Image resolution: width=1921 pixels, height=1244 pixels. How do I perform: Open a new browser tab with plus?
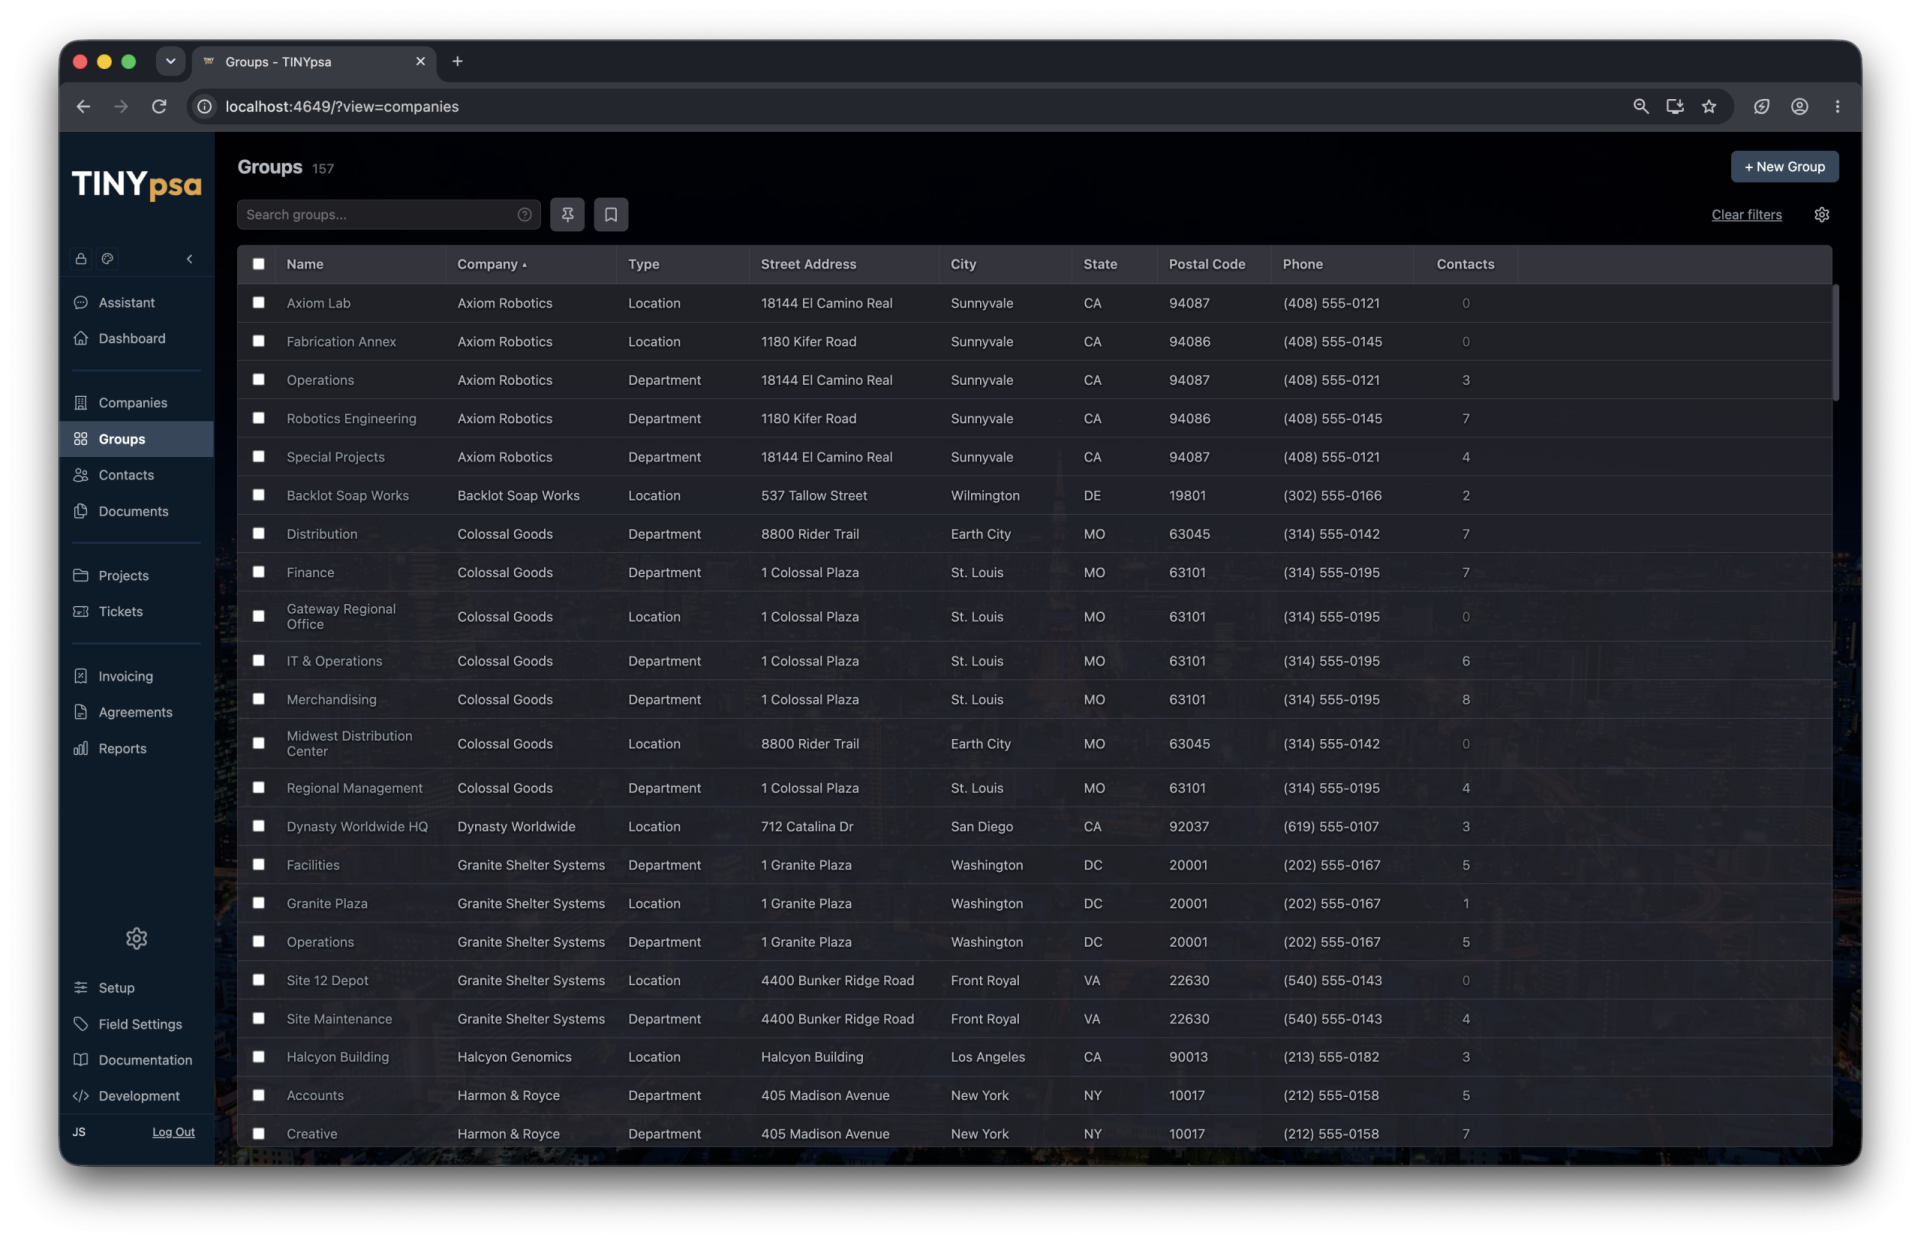tap(457, 61)
